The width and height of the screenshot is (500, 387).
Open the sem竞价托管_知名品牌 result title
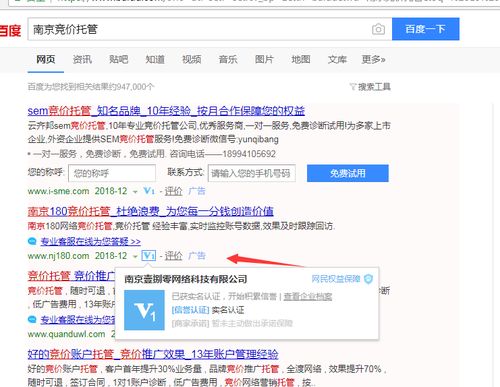click(166, 111)
